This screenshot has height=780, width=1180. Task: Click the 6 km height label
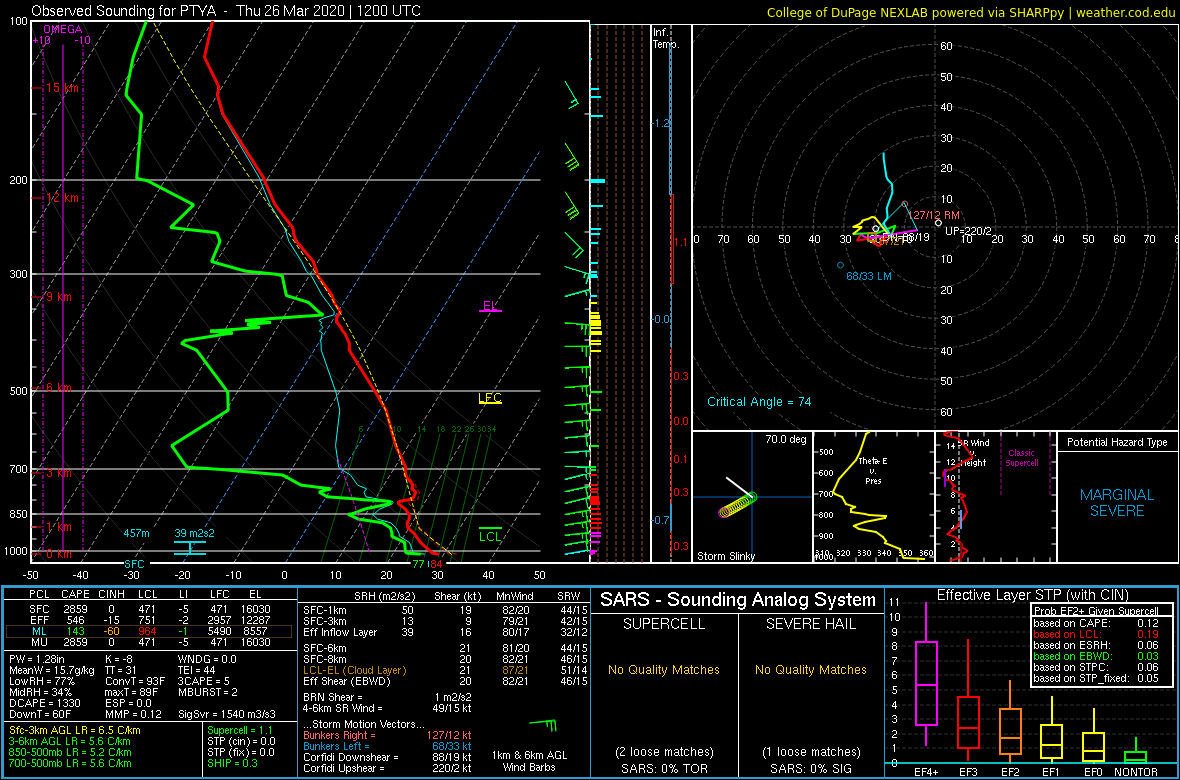tap(59, 388)
